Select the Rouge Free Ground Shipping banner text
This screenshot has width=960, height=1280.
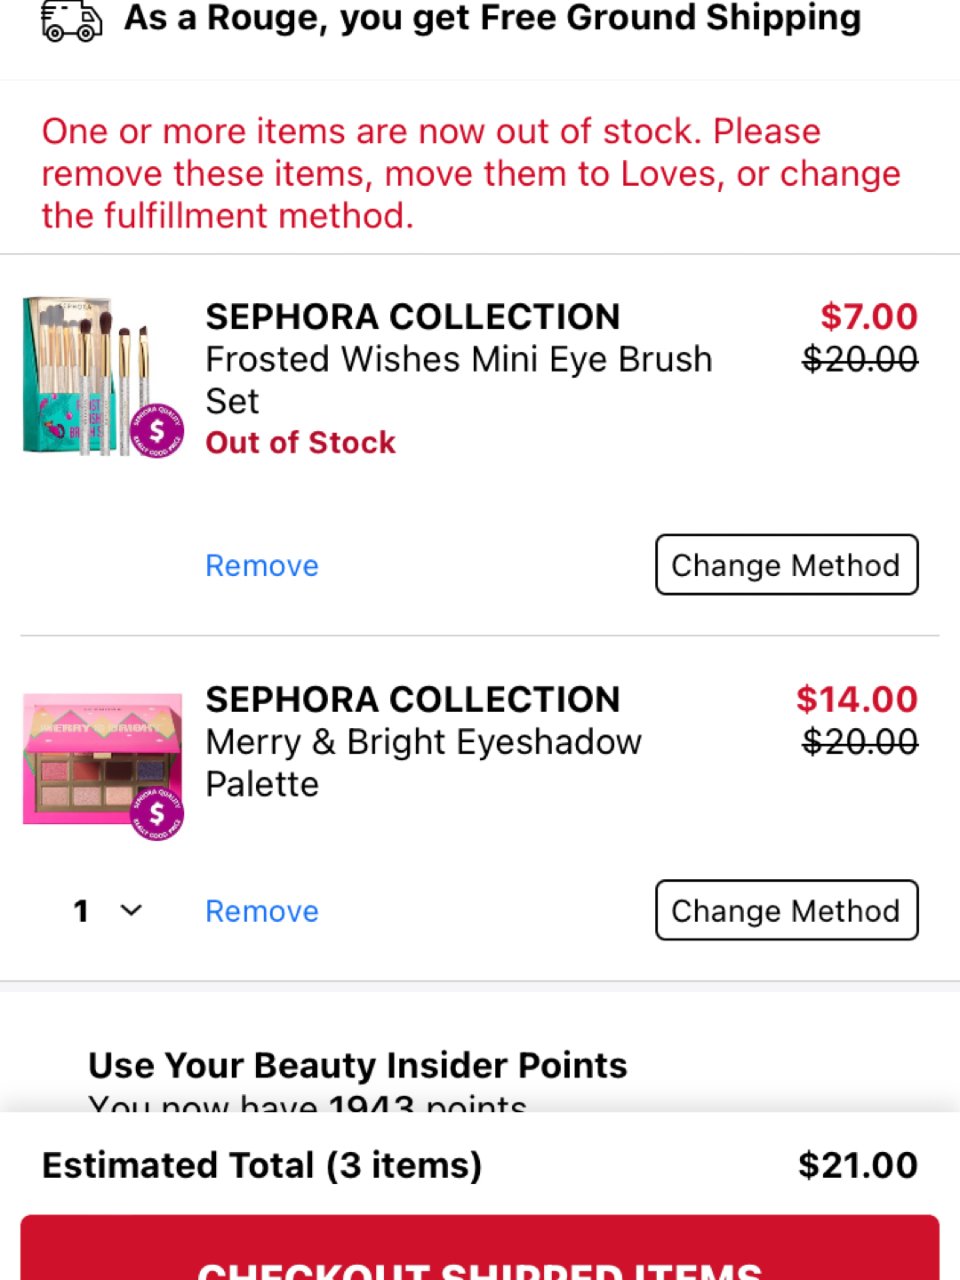(x=492, y=18)
